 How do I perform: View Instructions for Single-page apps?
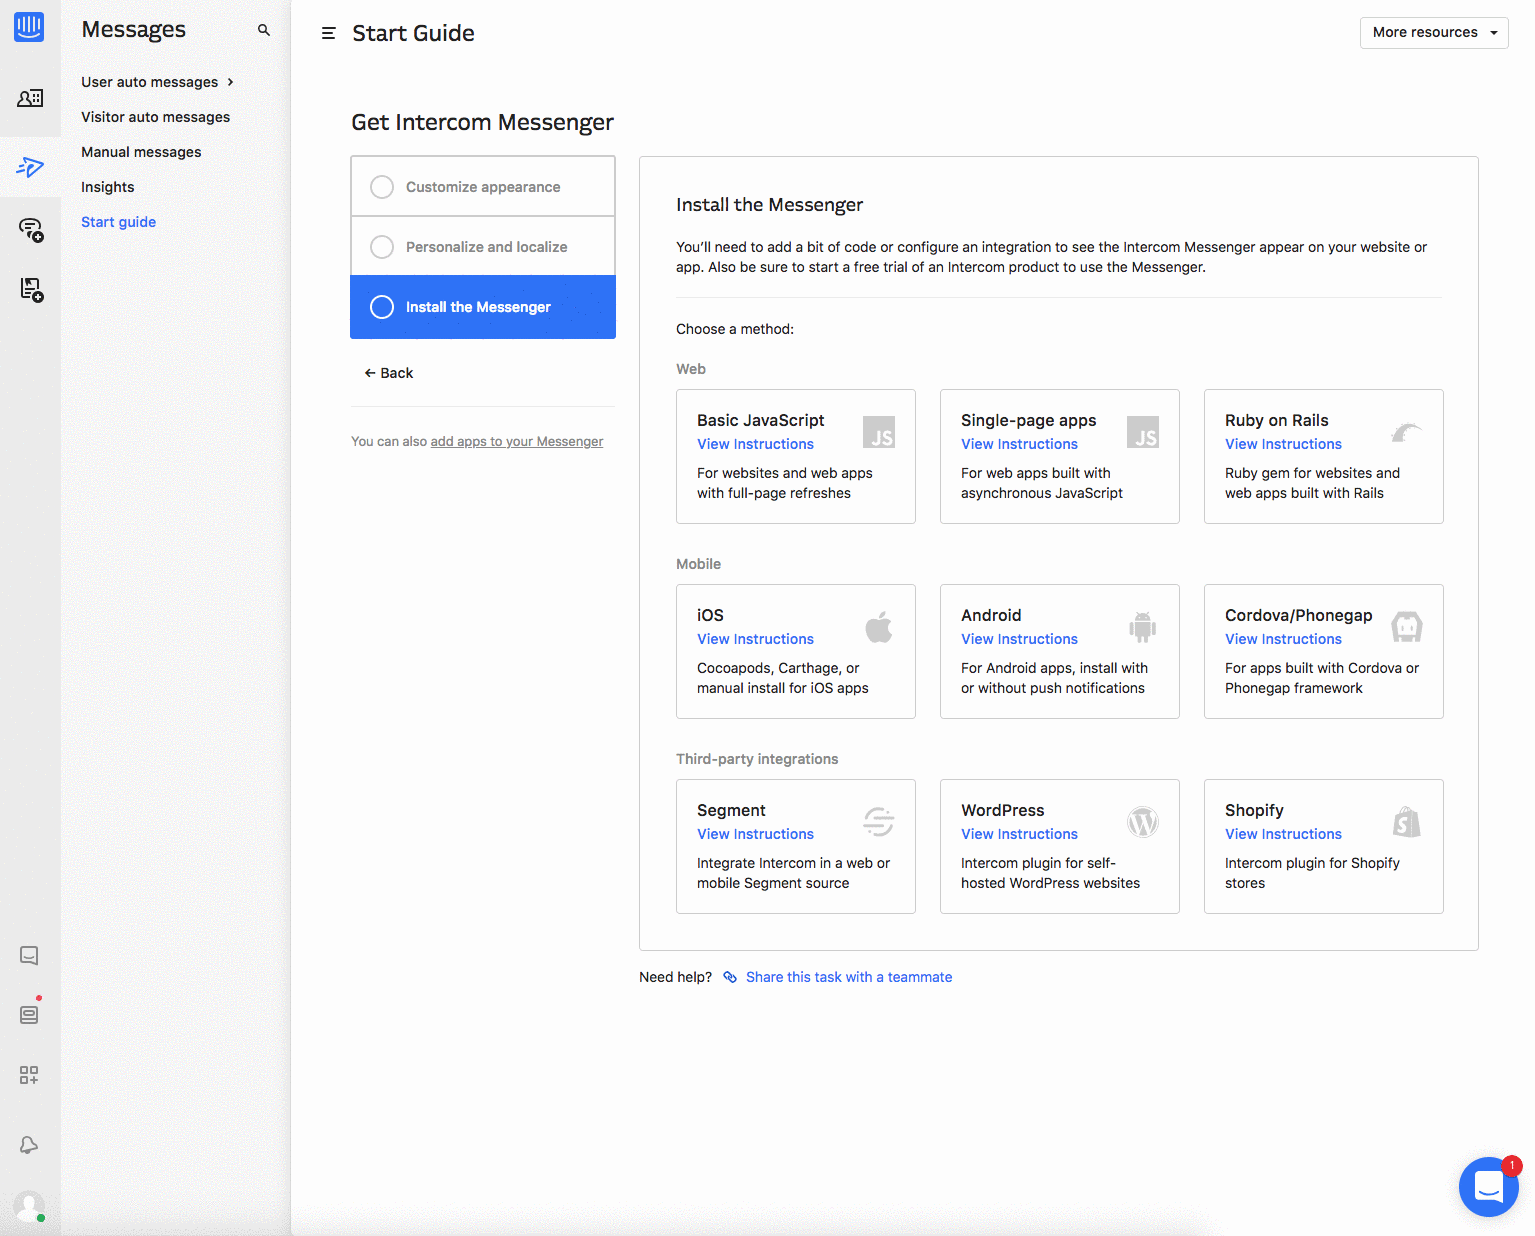[x=1020, y=444]
